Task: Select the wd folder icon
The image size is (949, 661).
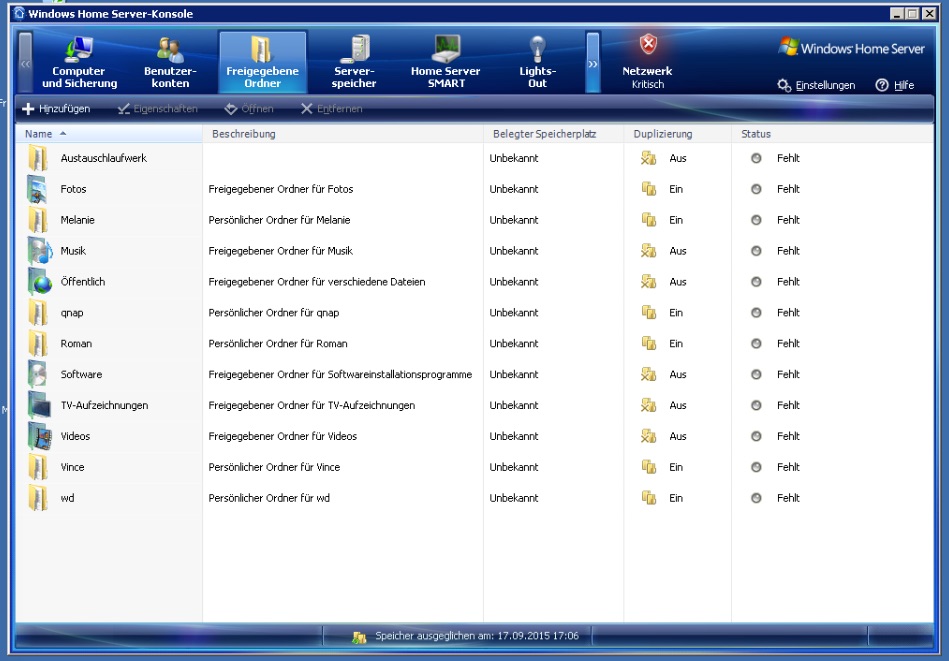Action: click(38, 498)
